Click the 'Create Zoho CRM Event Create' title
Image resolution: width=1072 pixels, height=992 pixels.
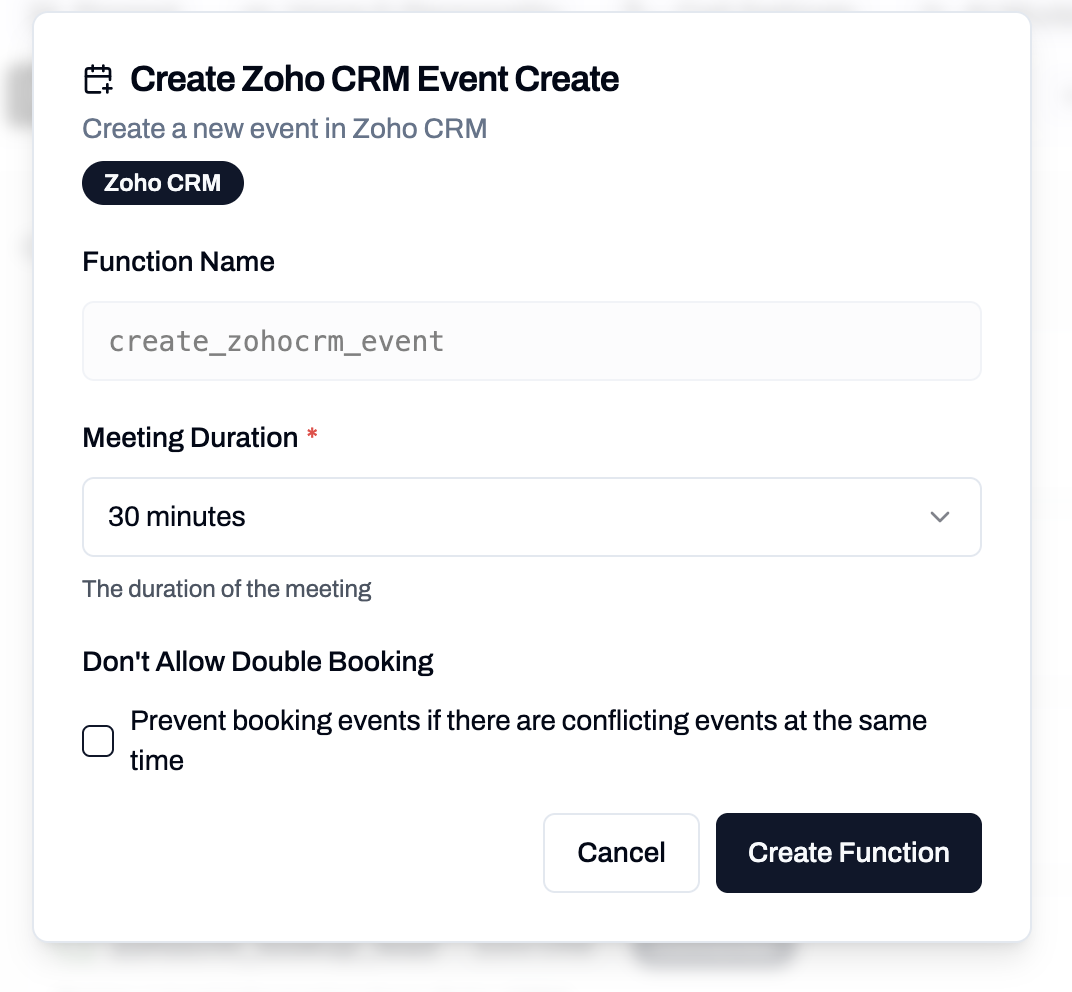click(x=375, y=79)
